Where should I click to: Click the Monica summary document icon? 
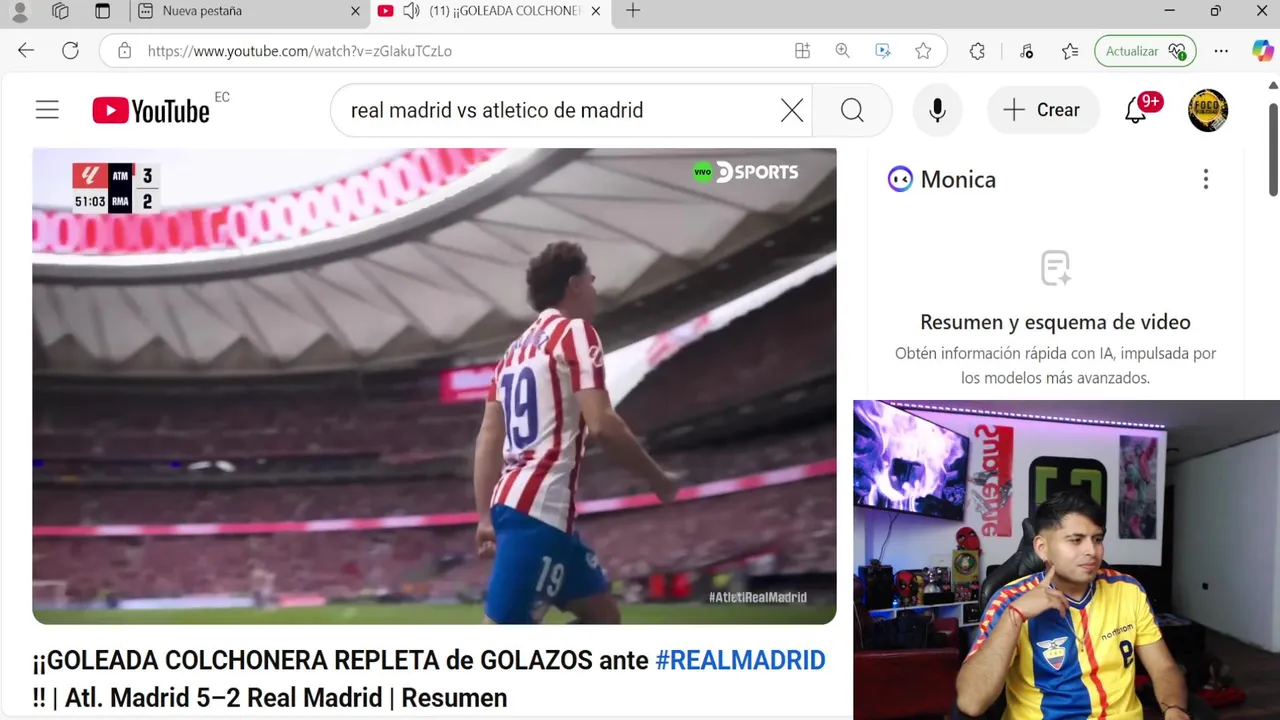click(1055, 268)
